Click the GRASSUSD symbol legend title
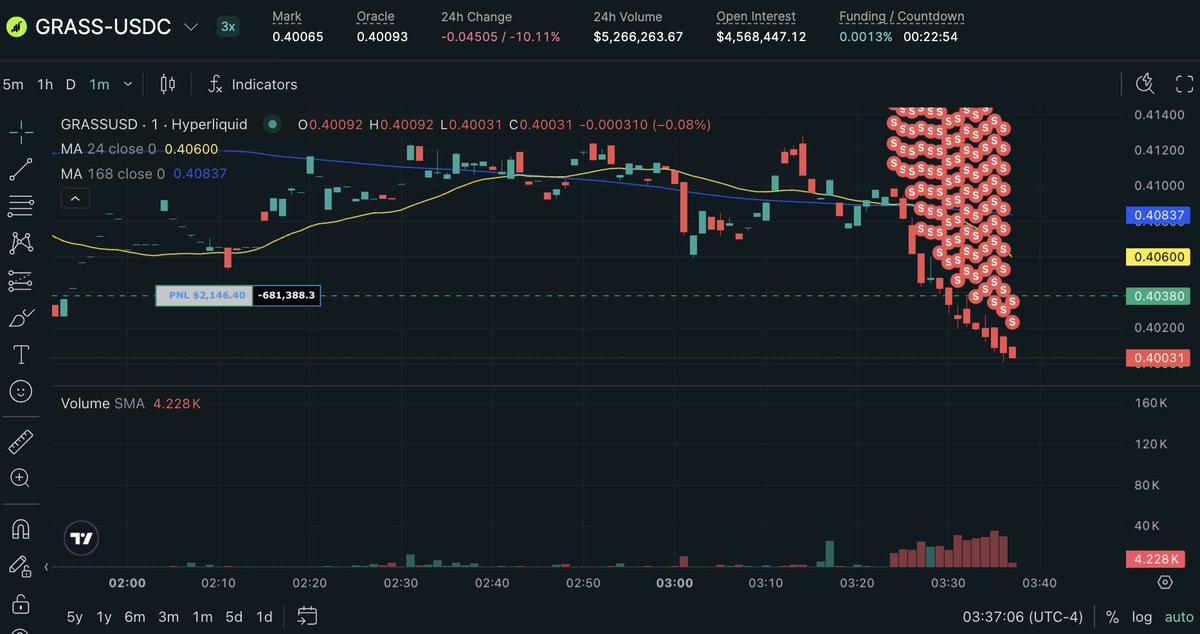 pos(155,125)
